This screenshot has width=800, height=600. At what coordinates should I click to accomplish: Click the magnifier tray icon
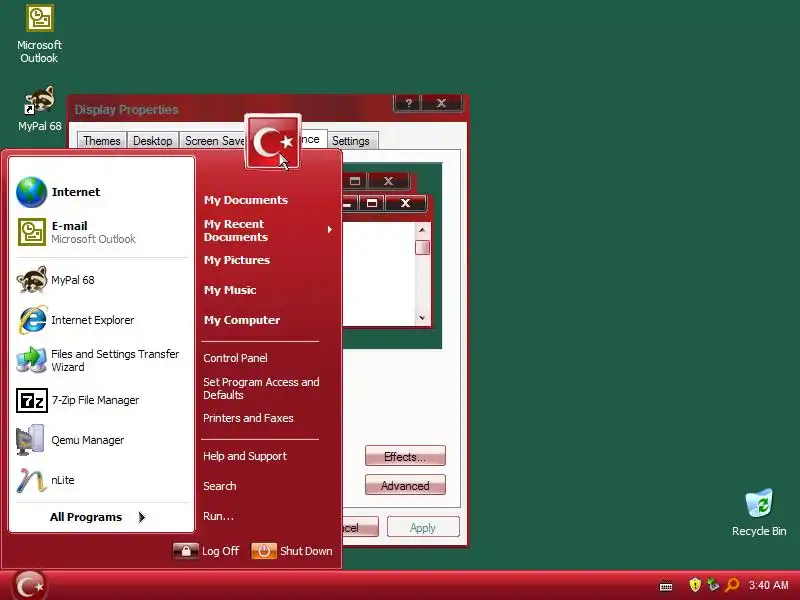coord(732,585)
